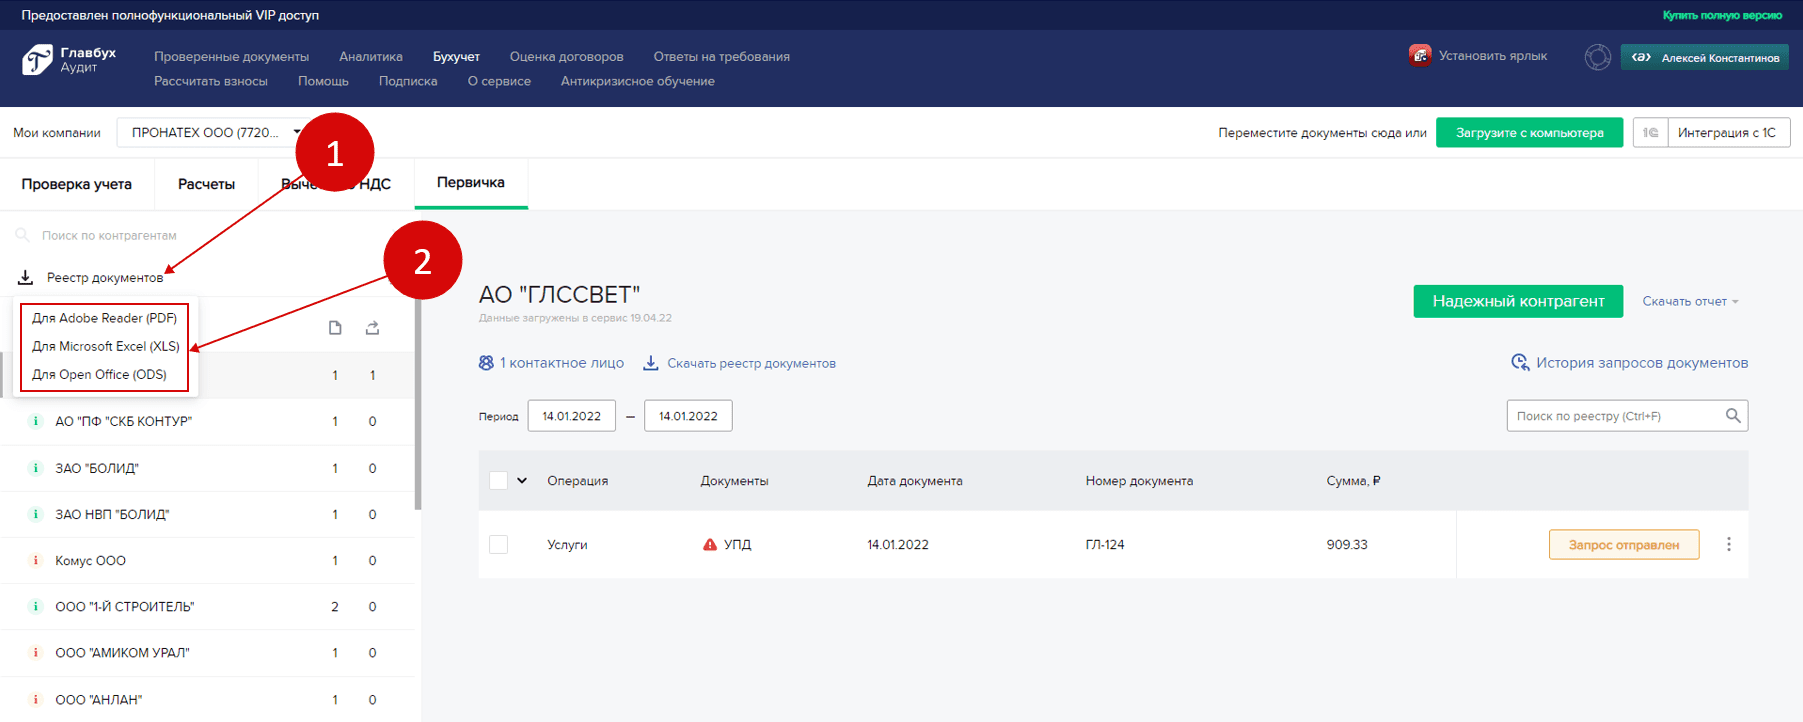Switch to the Проверка учета tab
This screenshot has height=722, width=1803.
(x=77, y=184)
